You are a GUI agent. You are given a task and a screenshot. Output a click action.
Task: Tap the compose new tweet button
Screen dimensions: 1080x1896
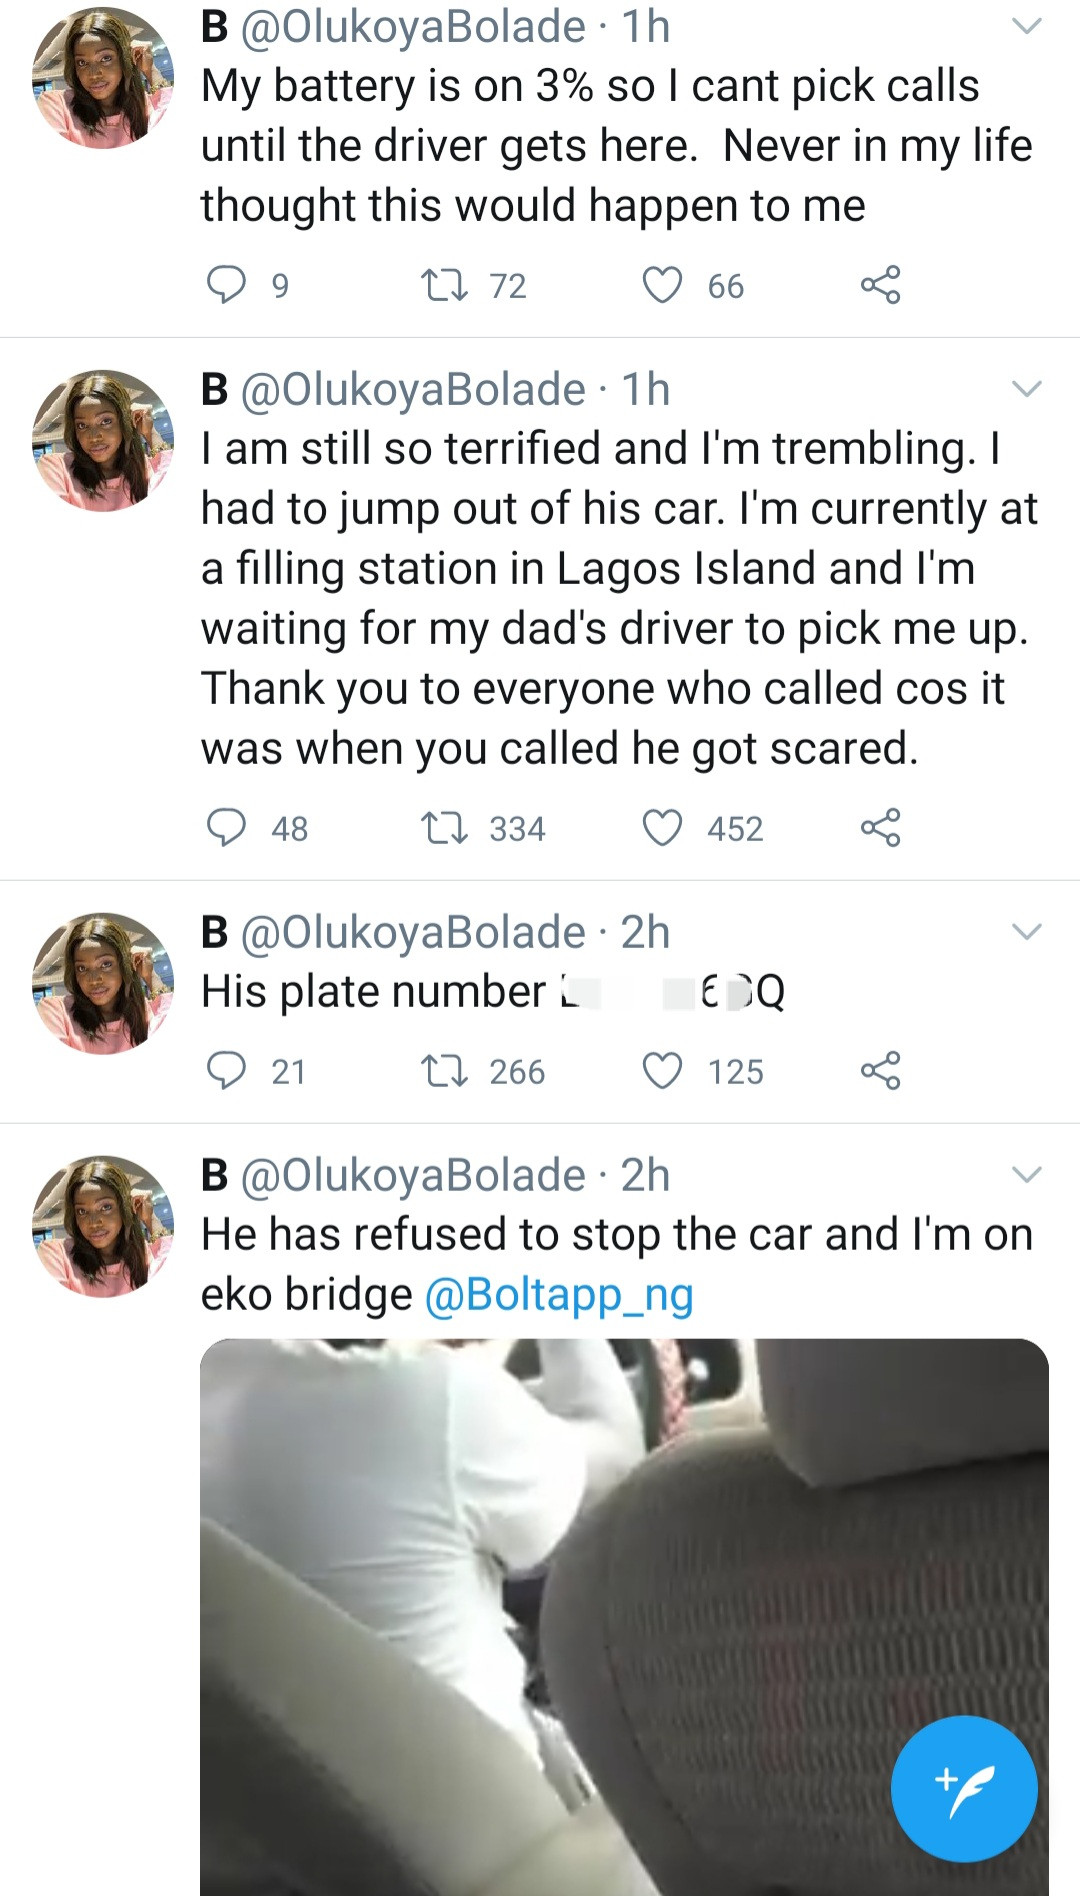(964, 1788)
